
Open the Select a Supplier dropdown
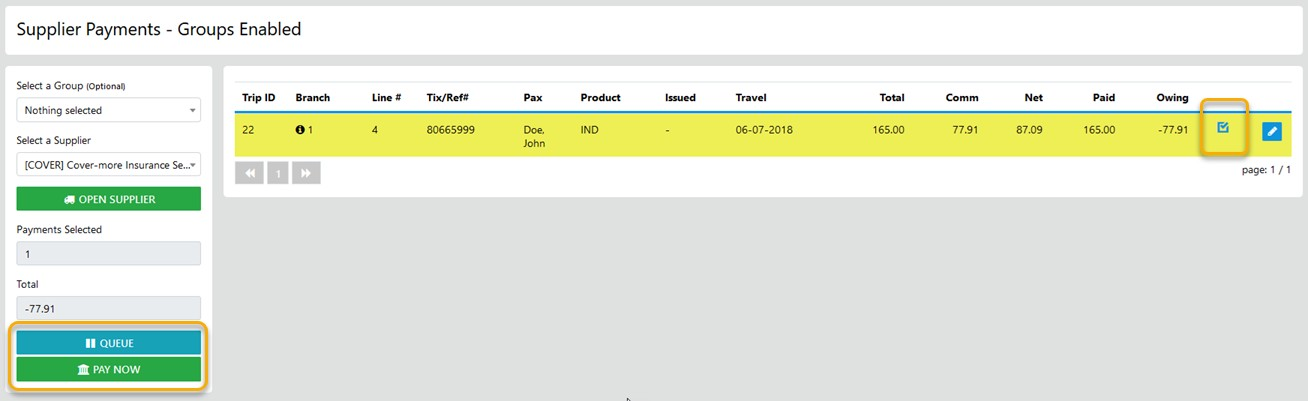click(109, 164)
